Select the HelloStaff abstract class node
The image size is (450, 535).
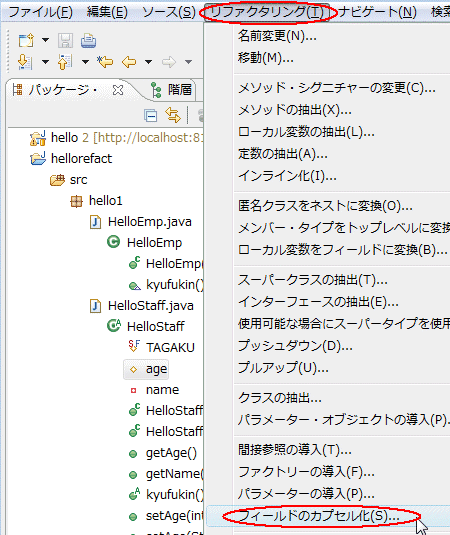pyautogui.click(x=146, y=327)
